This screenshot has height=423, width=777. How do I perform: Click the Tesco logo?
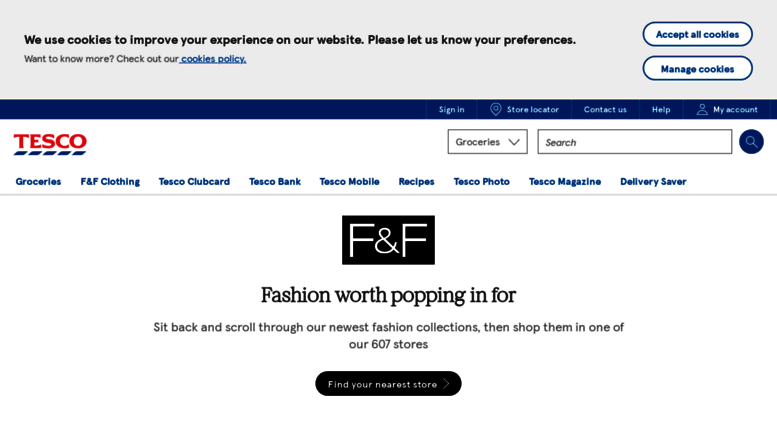coord(50,144)
